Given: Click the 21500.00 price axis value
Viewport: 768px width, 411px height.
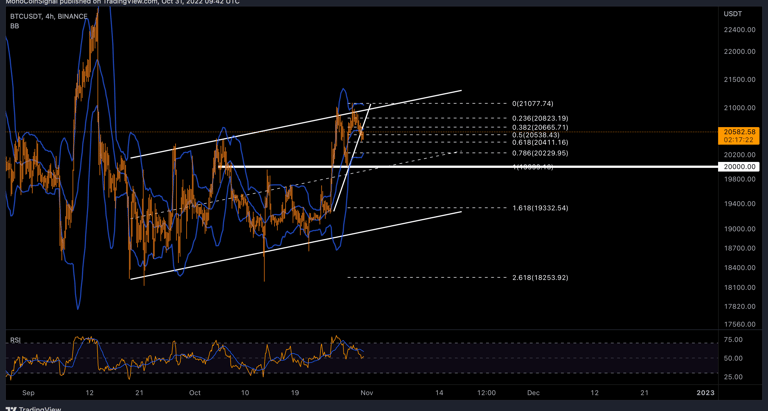Looking at the screenshot, I should click(x=738, y=80).
